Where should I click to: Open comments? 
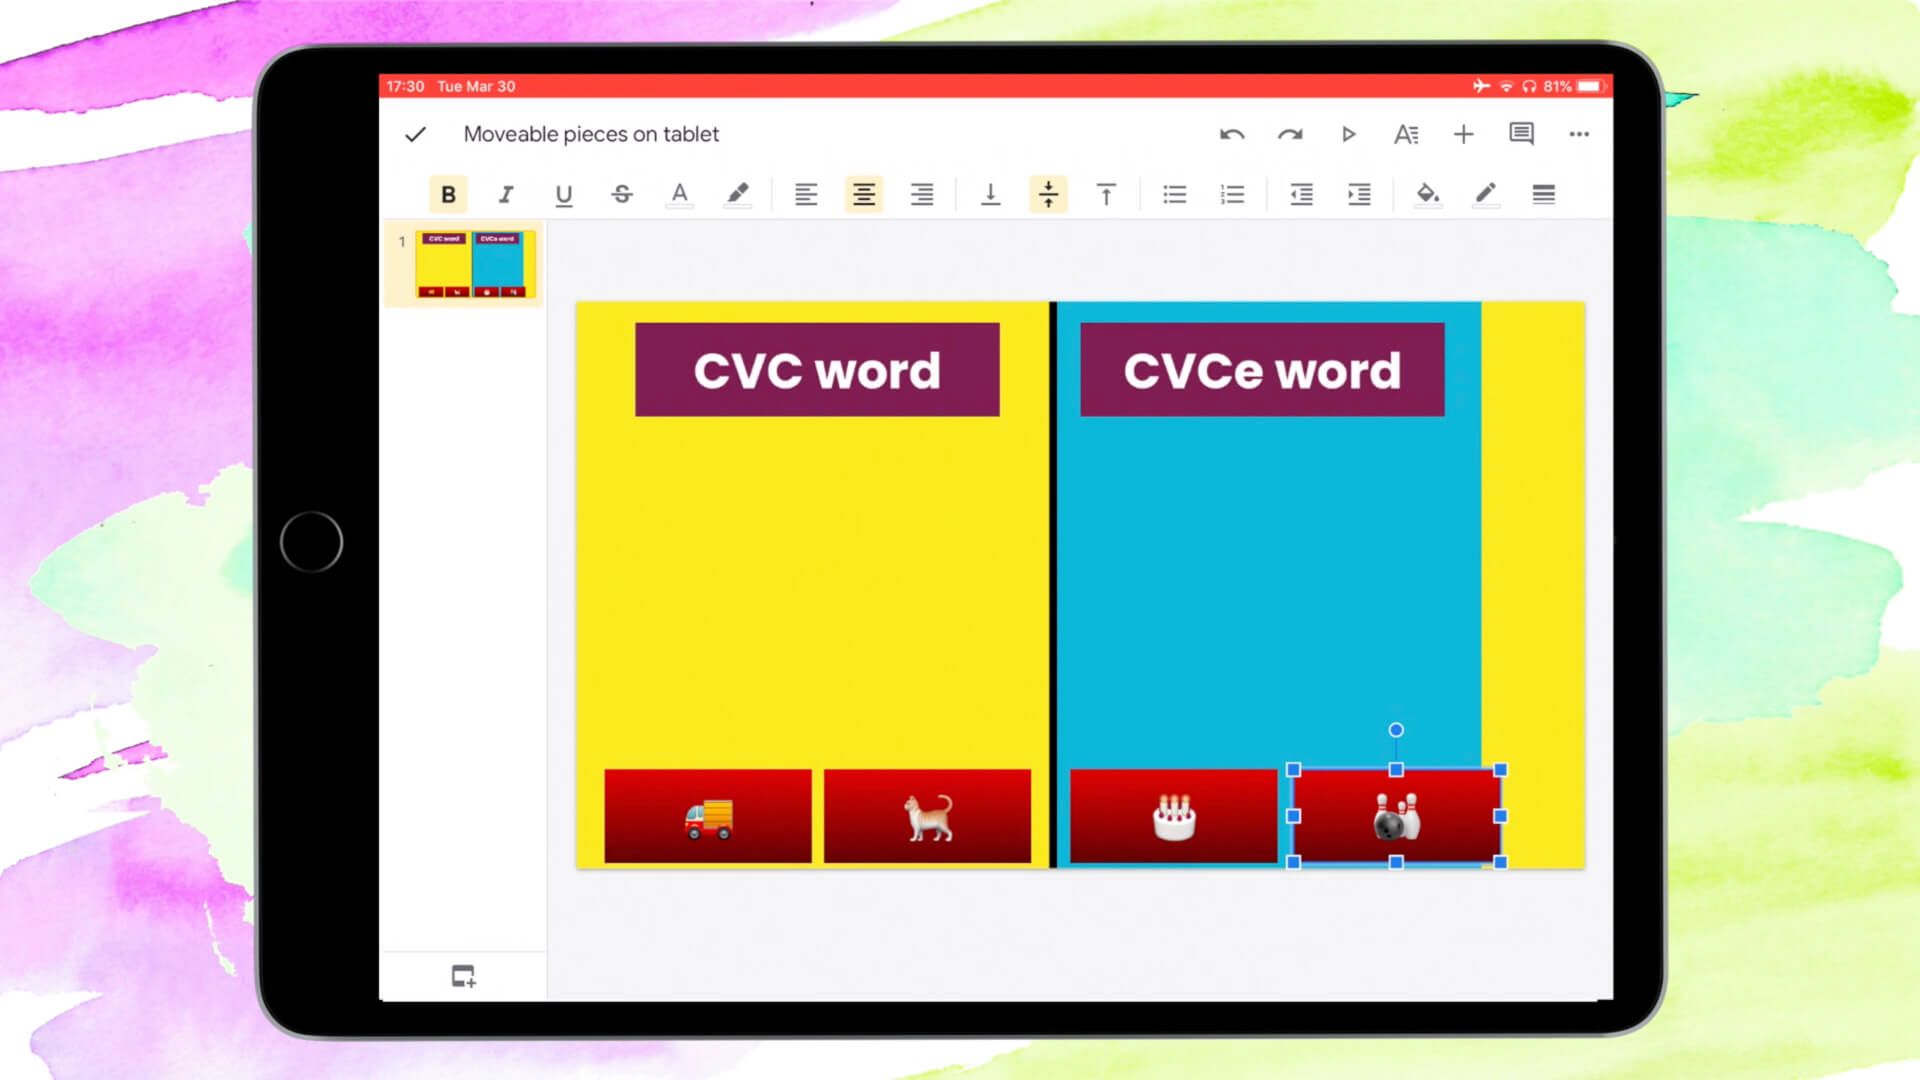(1521, 134)
